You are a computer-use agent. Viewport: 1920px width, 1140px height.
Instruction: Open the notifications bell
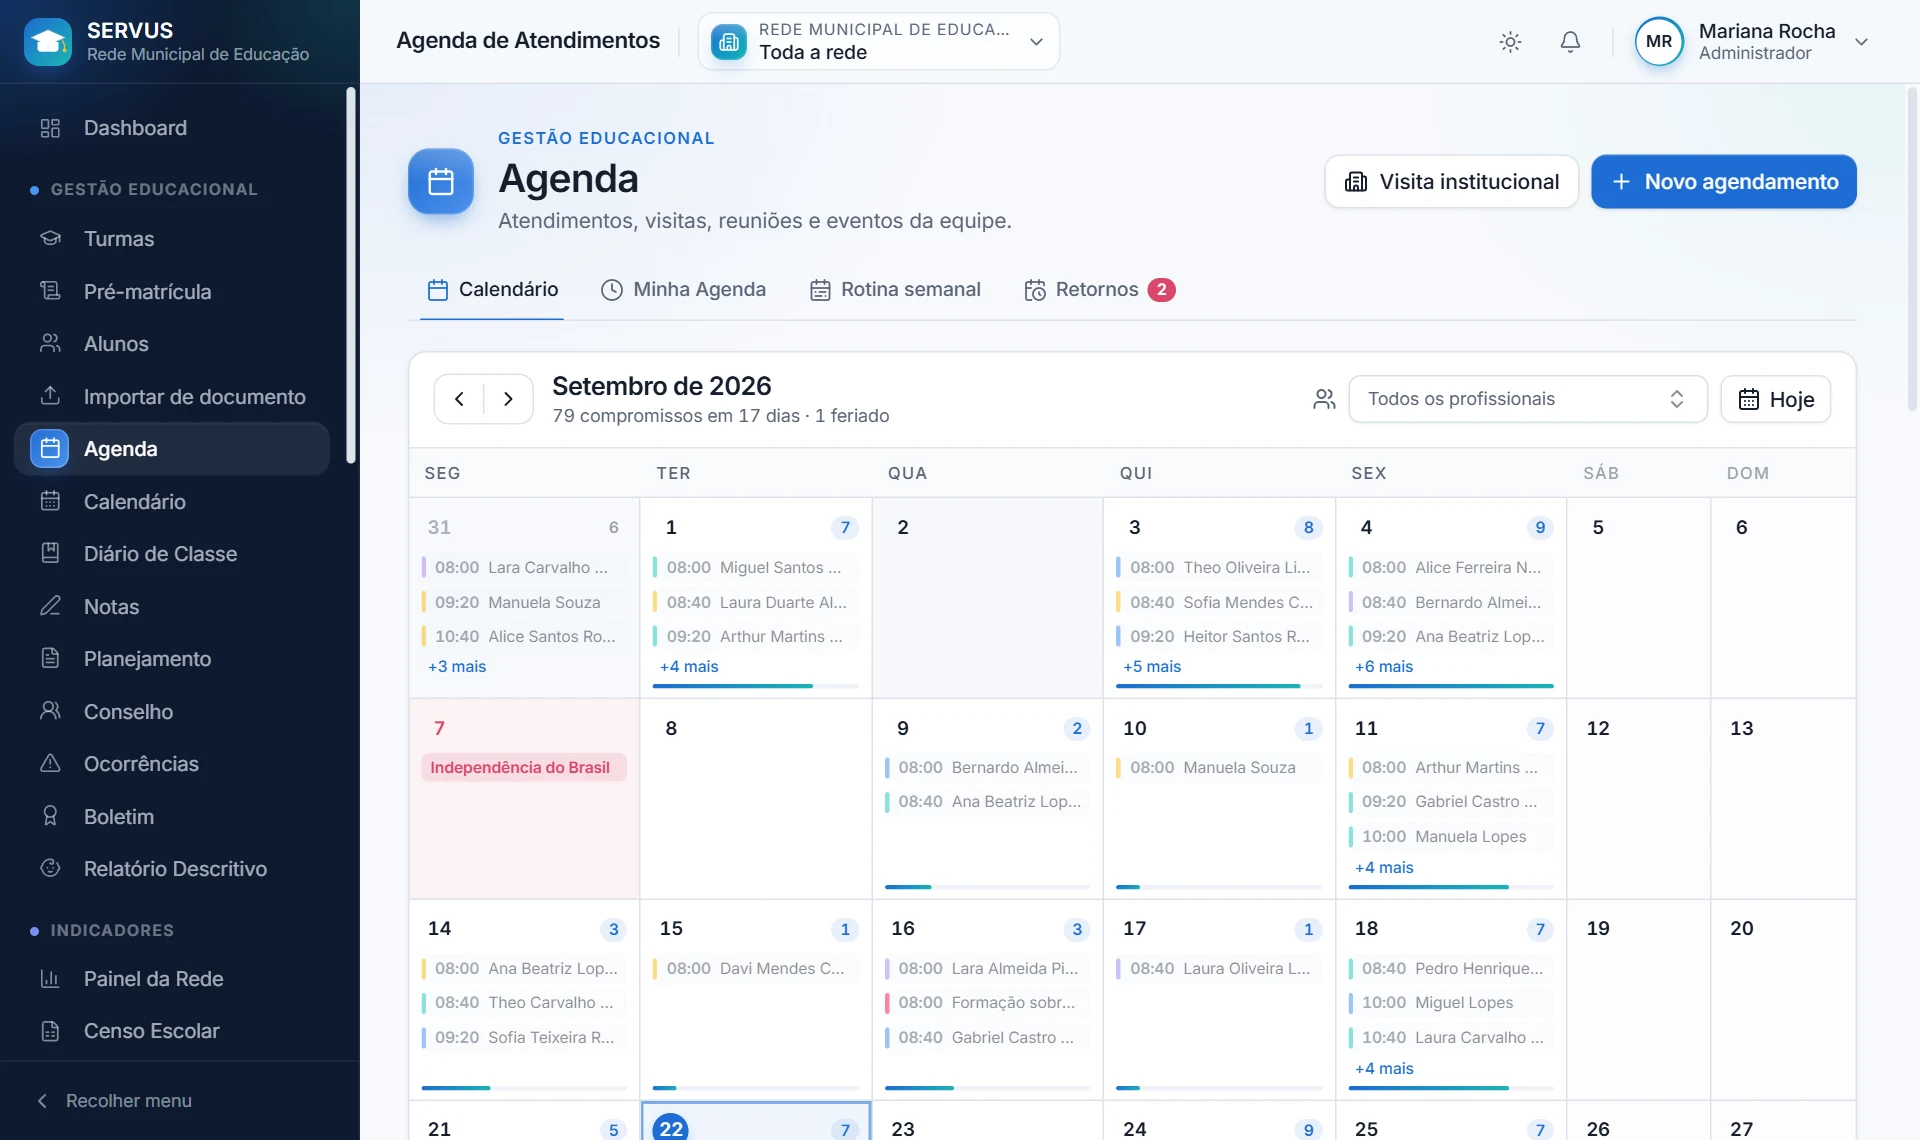tap(1570, 42)
